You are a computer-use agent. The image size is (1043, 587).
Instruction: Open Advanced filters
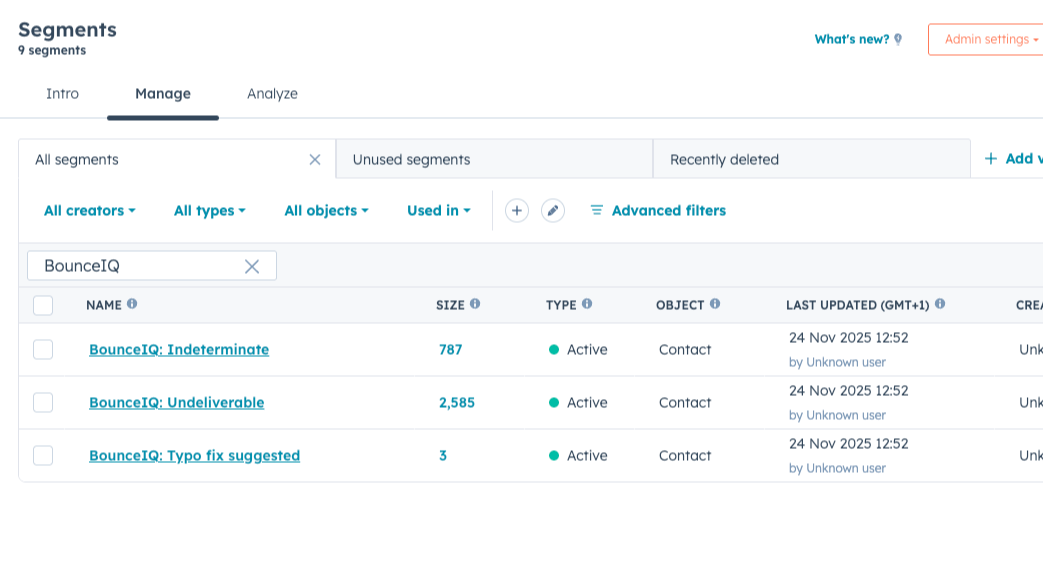(x=658, y=210)
